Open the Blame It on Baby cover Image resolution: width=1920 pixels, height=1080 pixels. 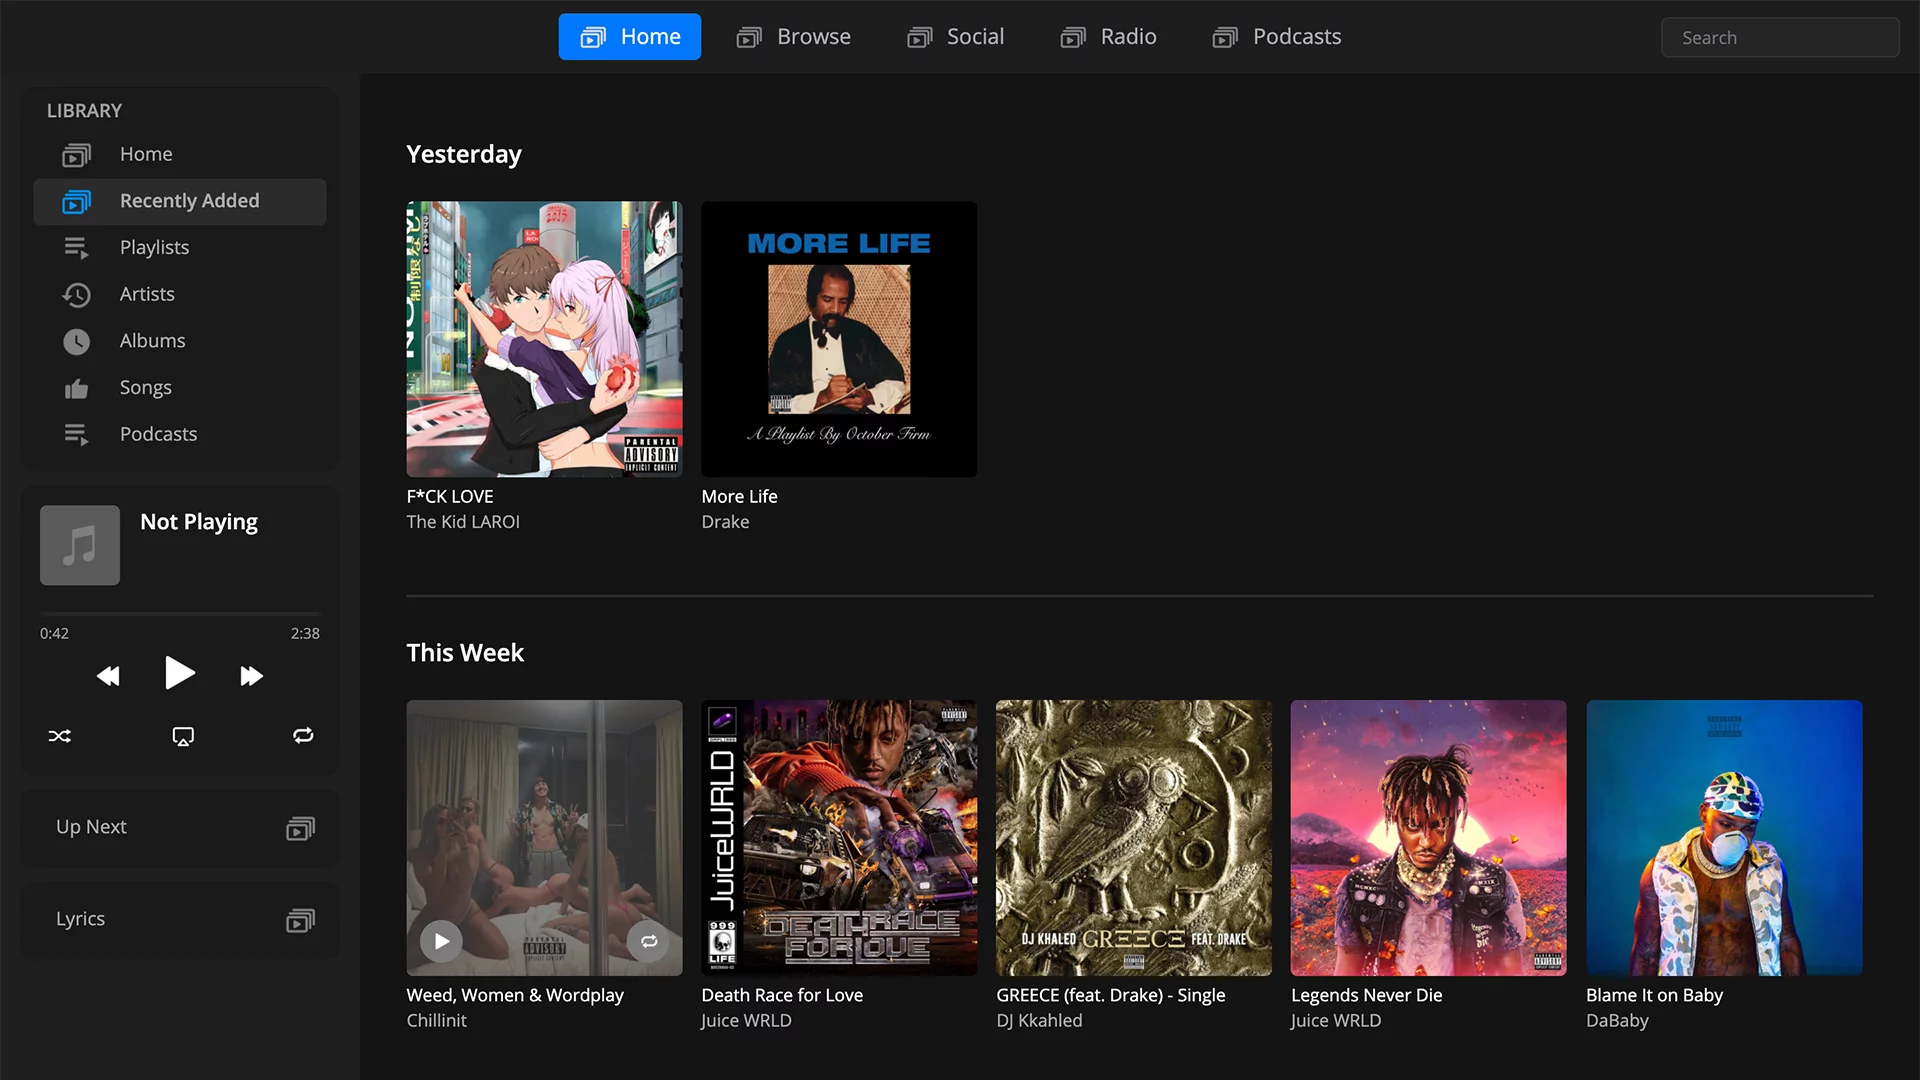coord(1724,838)
